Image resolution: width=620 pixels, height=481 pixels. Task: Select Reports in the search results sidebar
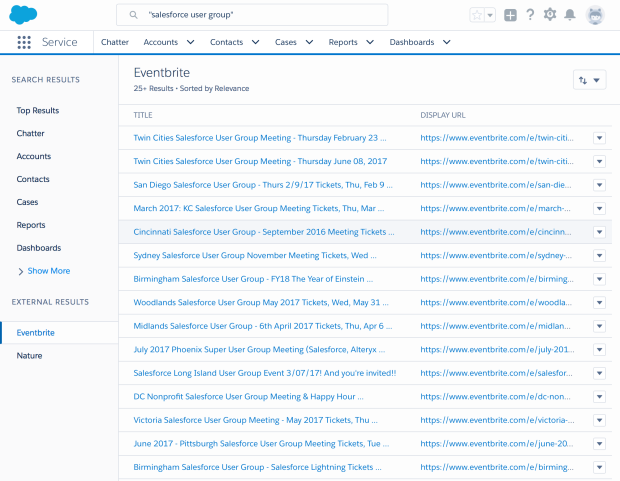click(x=31, y=225)
